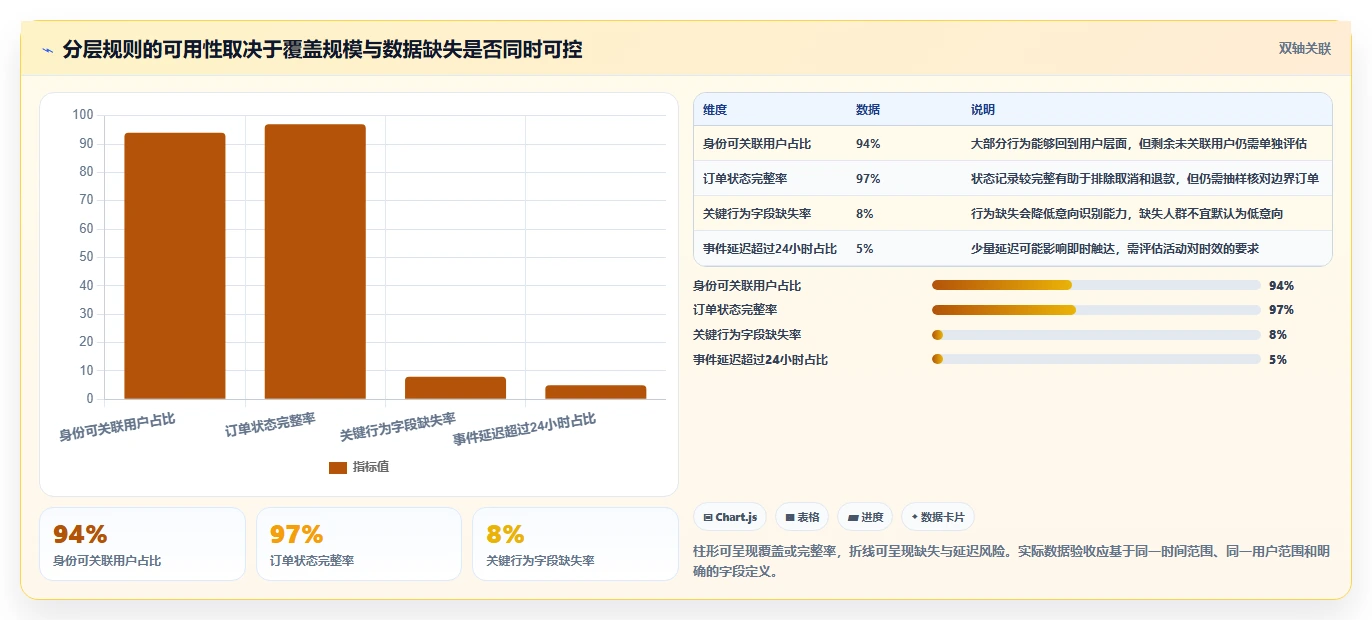
Task: Click the 订单状态完整率 progress bar
Action: (x=1096, y=310)
